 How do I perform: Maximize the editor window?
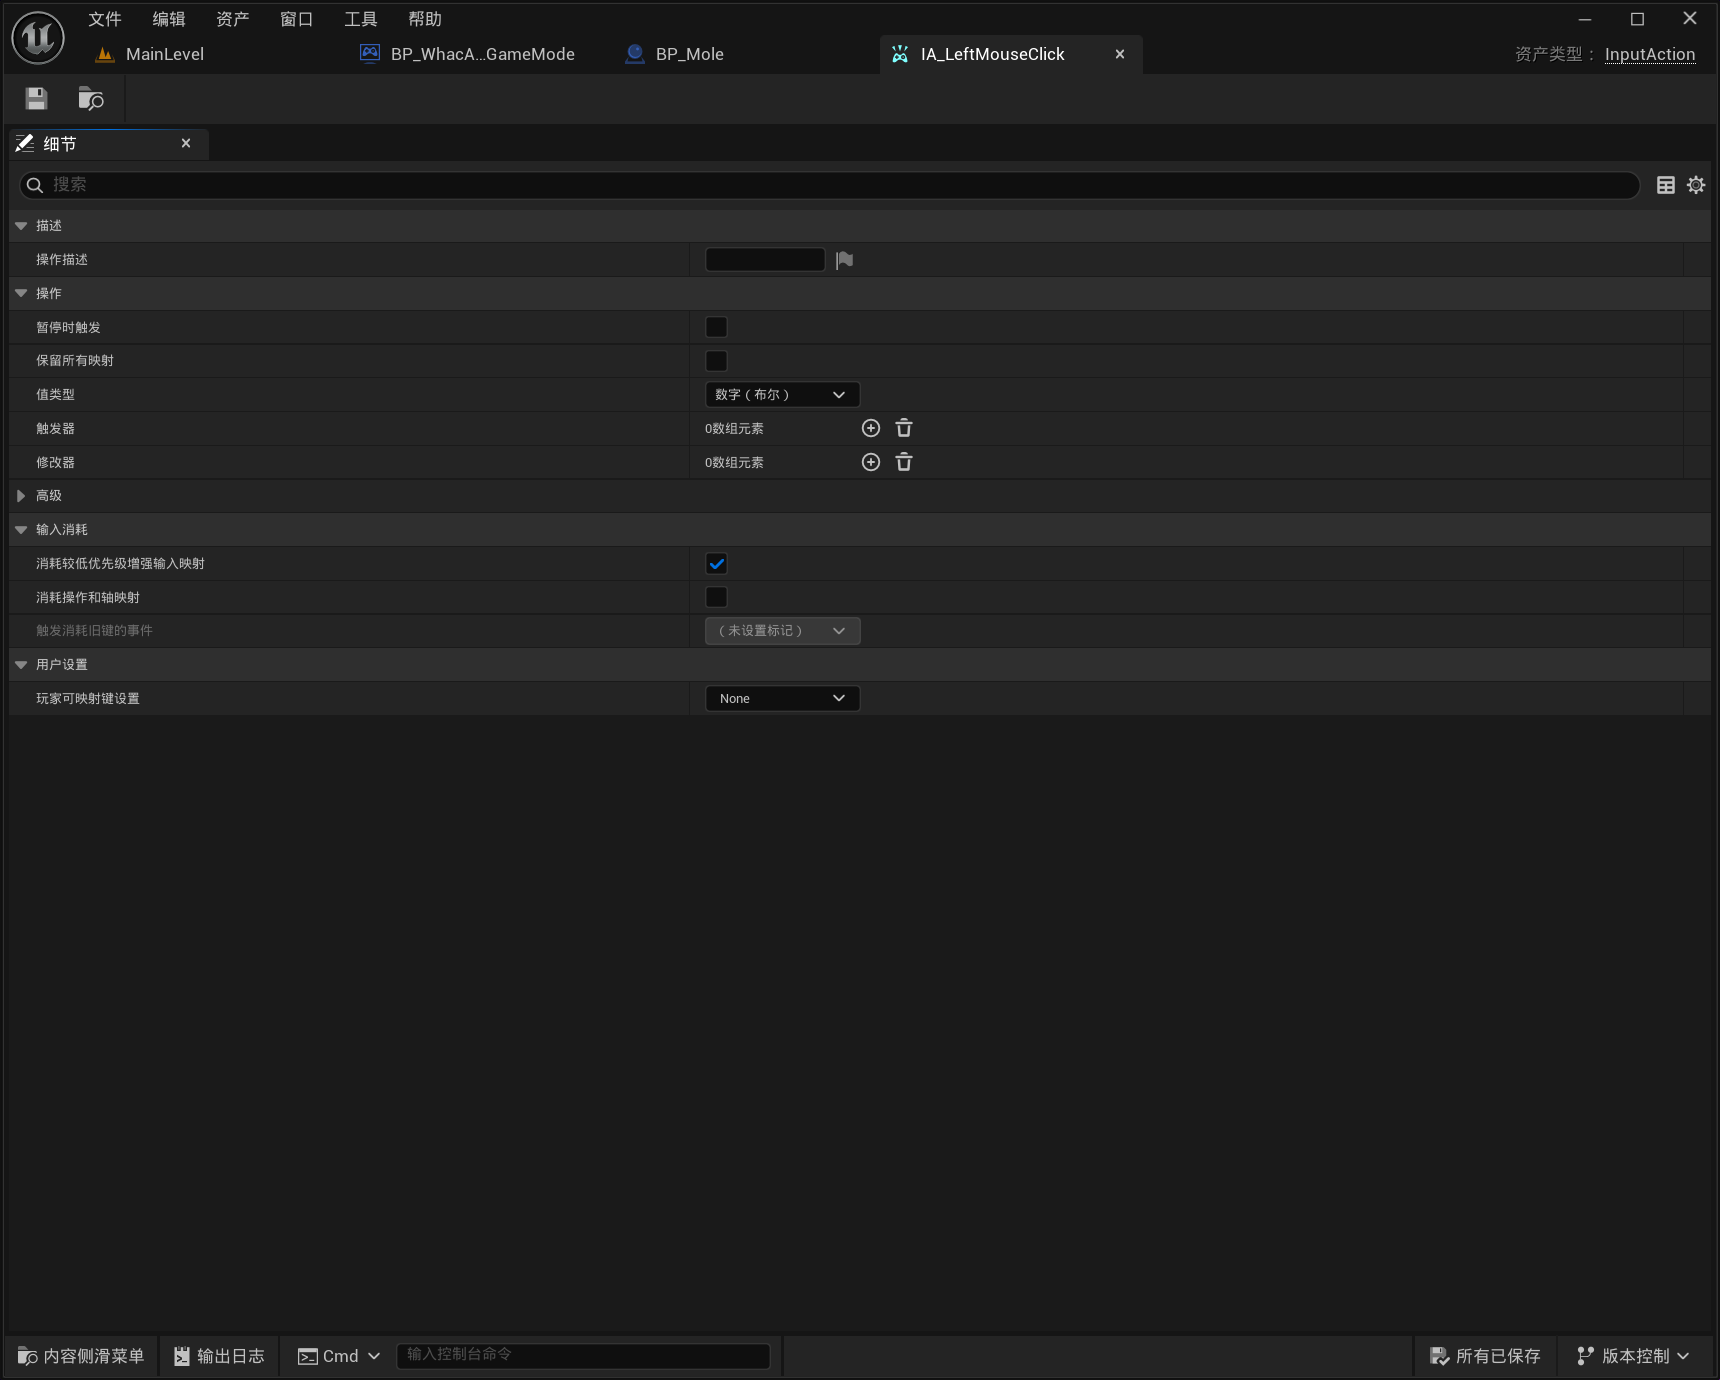pyautogui.click(x=1638, y=19)
